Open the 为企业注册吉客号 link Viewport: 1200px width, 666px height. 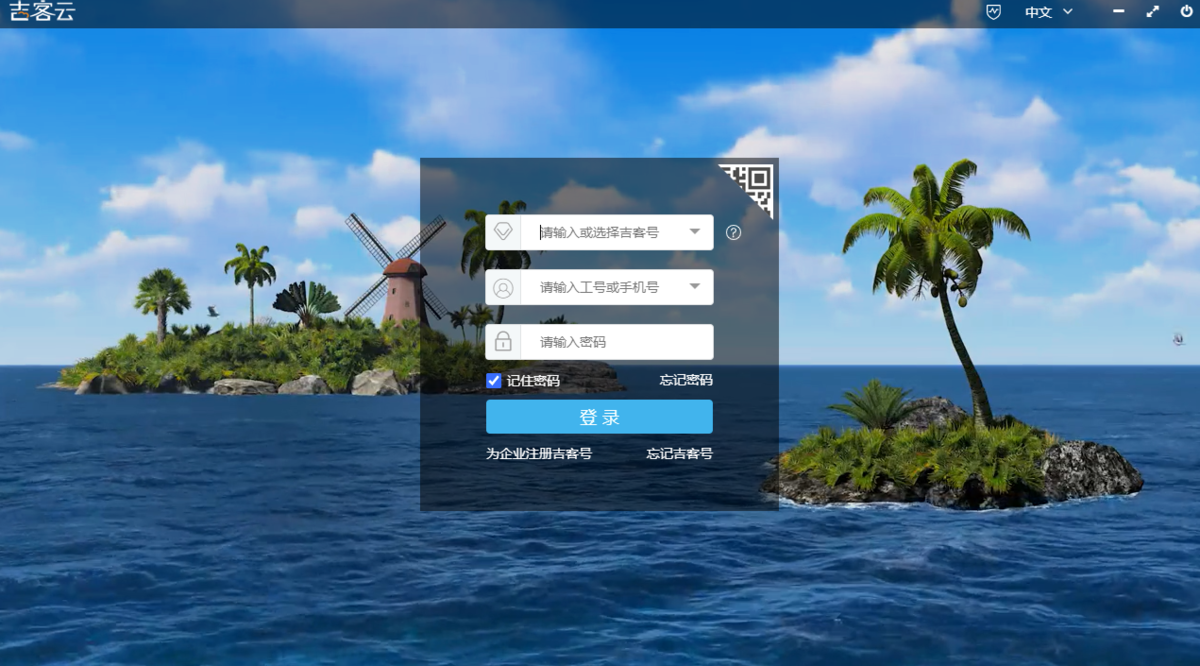point(539,453)
